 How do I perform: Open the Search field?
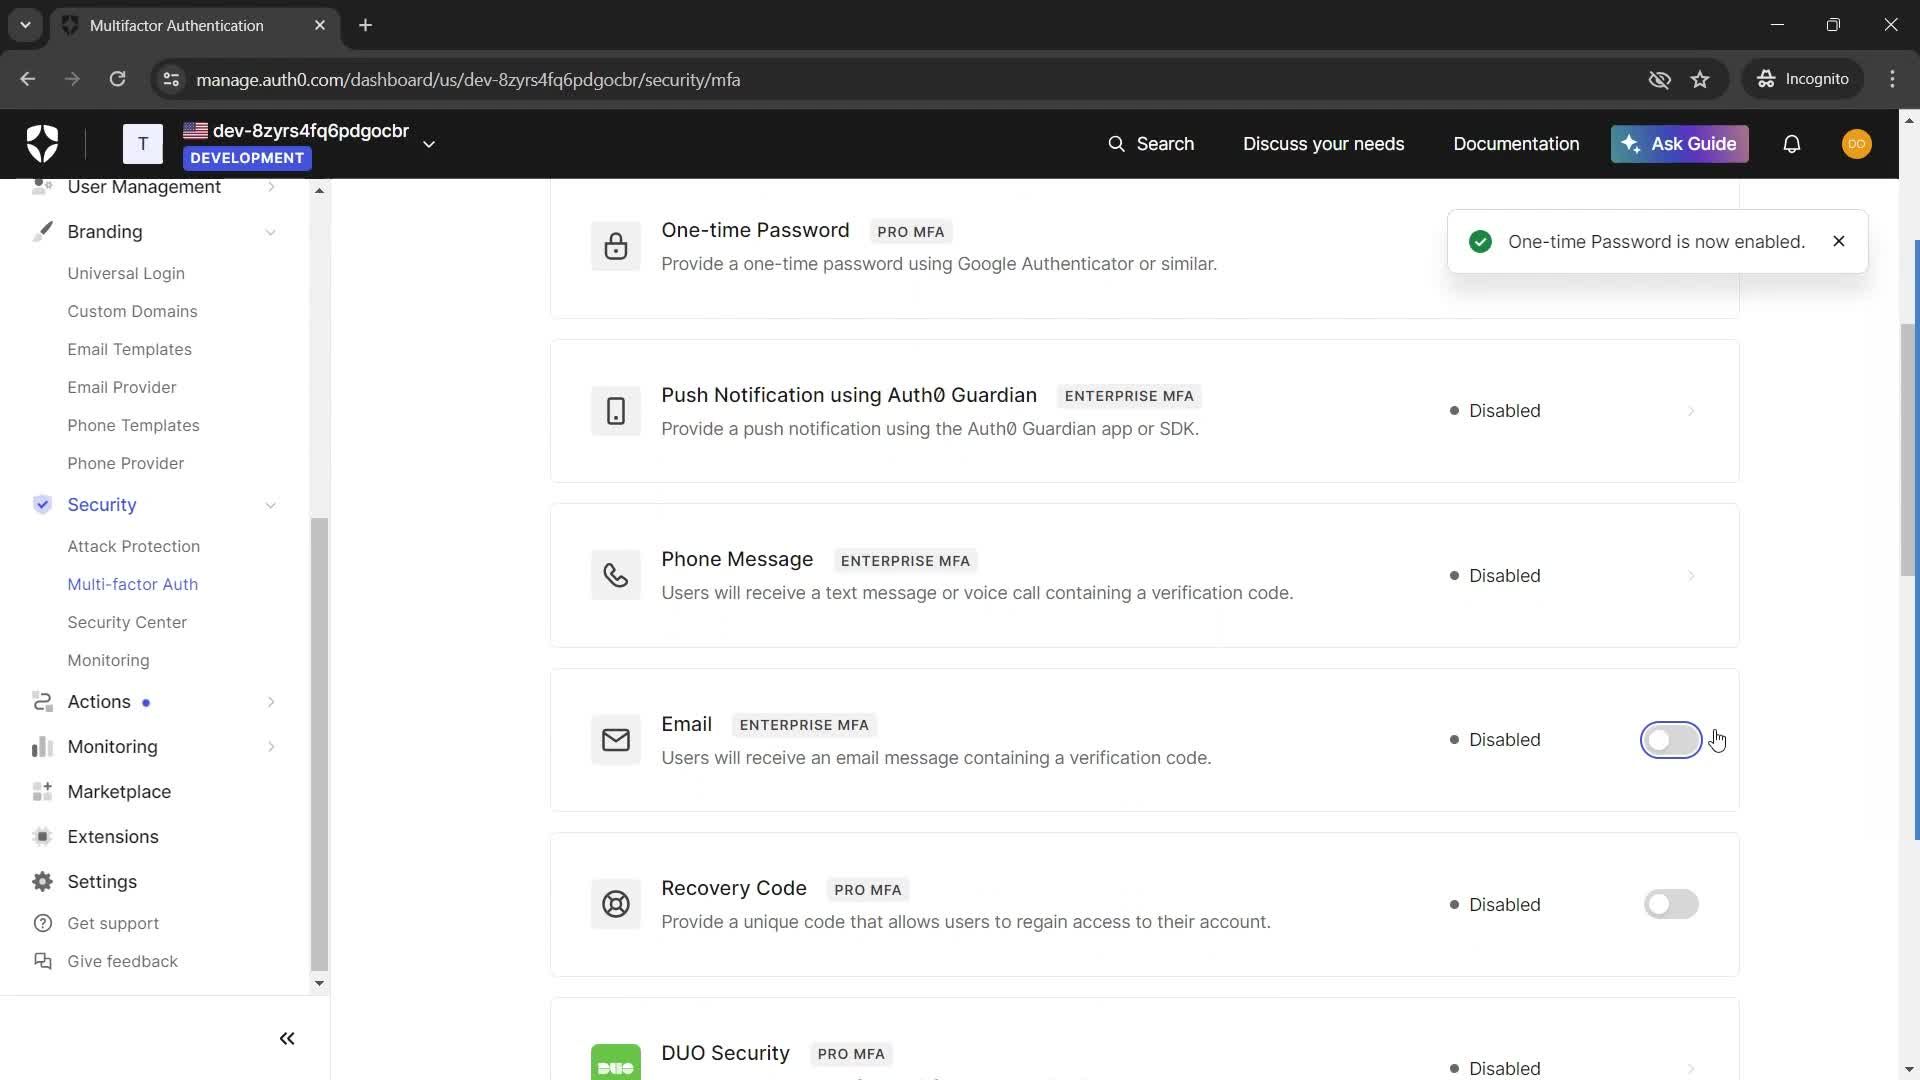(1150, 144)
